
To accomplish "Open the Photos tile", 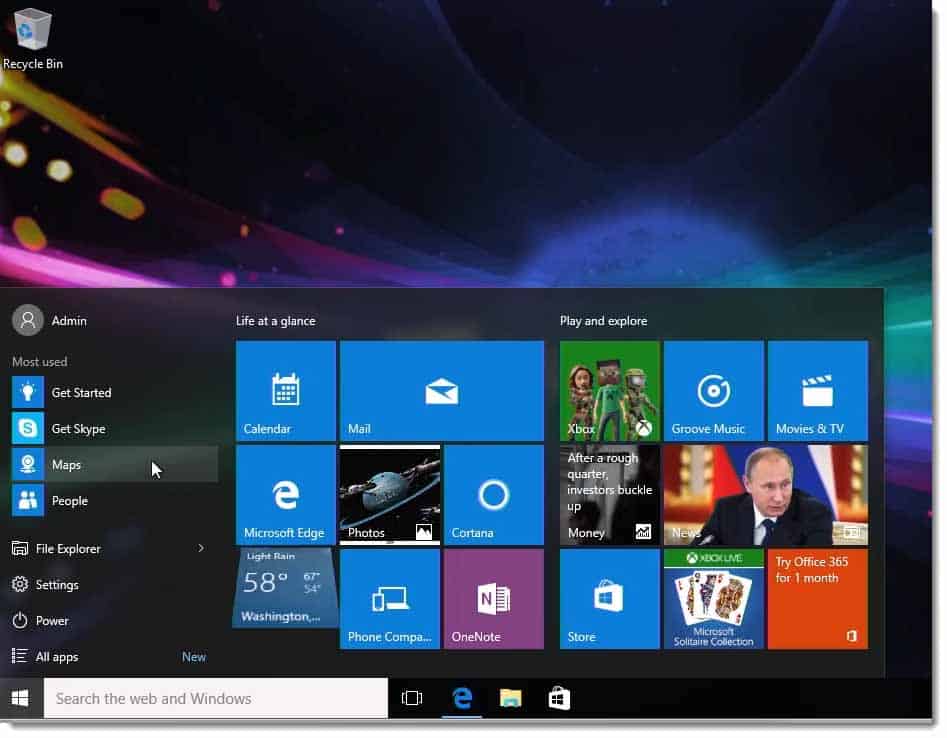I will 390,495.
